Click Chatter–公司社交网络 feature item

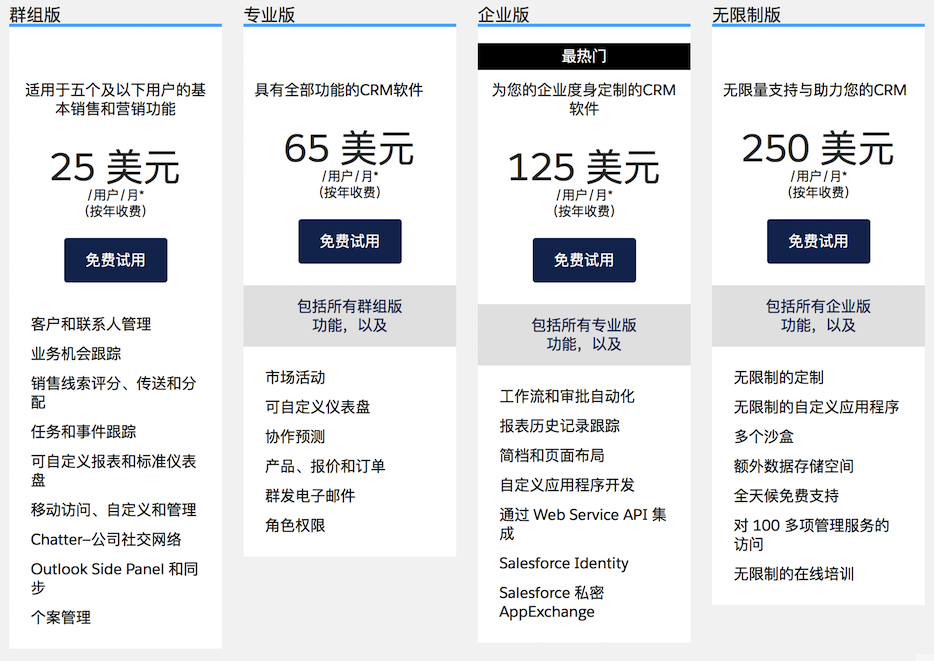(x=106, y=539)
